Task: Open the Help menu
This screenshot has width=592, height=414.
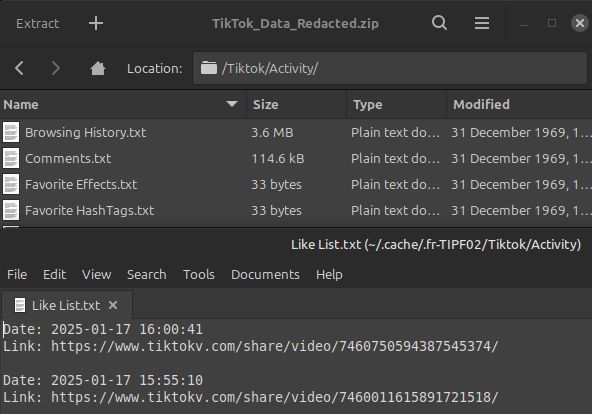Action: click(x=329, y=274)
